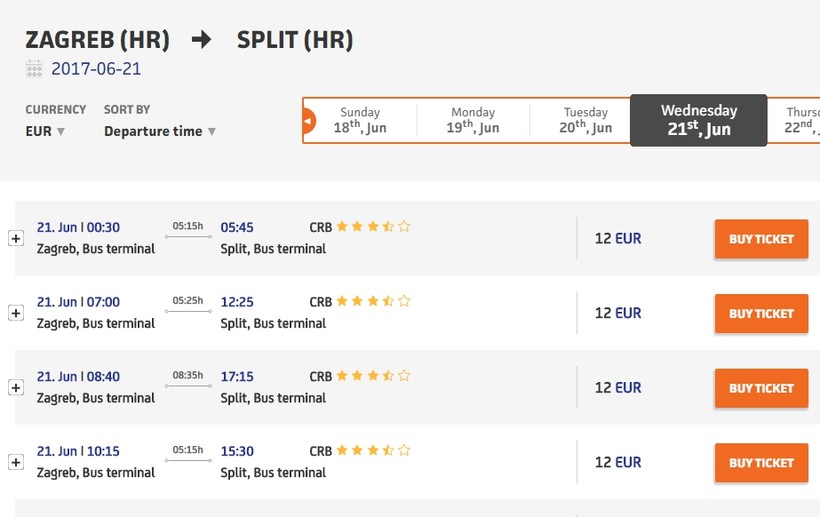The image size is (820, 517).
Task: Buy ticket for the 00:30 bus
Action: tap(761, 239)
